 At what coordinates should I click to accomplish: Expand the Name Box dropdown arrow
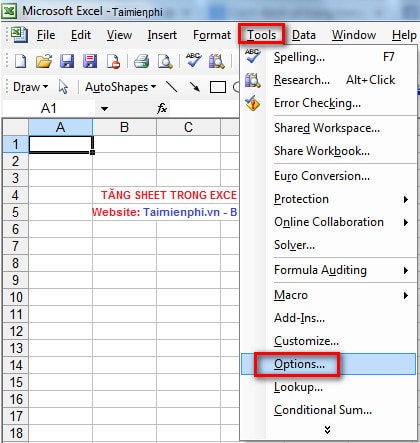tap(104, 109)
